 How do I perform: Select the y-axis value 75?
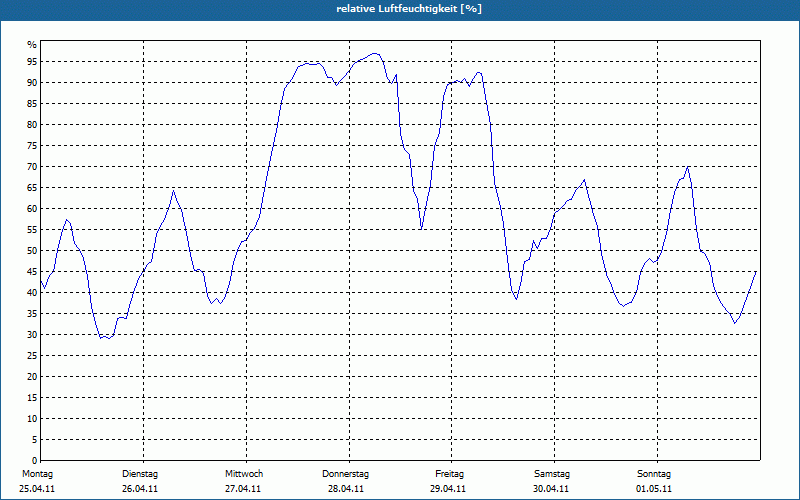pos(32,146)
